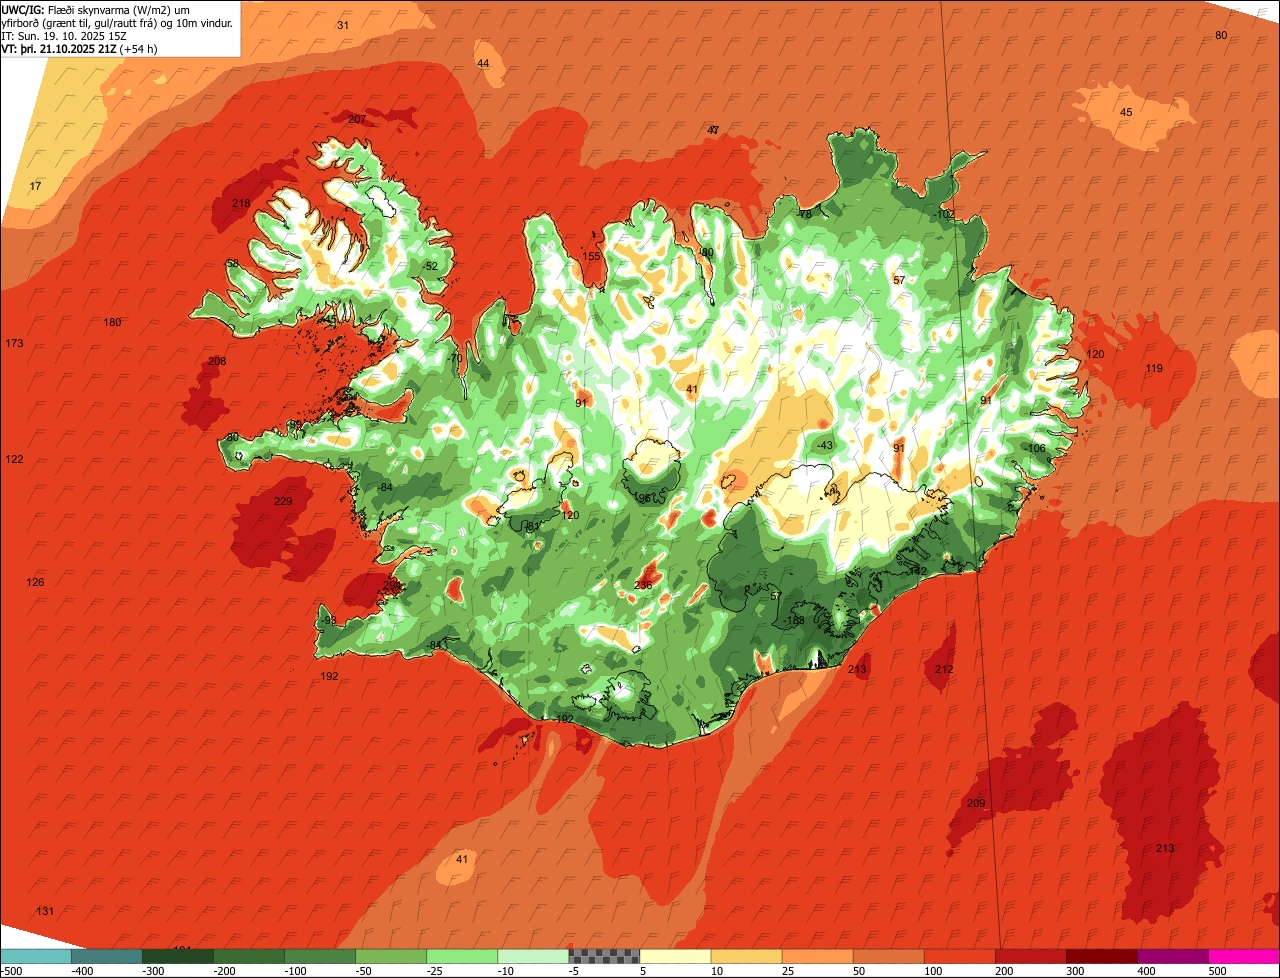The image size is (1280, 978).
Task: Select the checkered -5 to 5 legend swatch
Action: tap(604, 956)
